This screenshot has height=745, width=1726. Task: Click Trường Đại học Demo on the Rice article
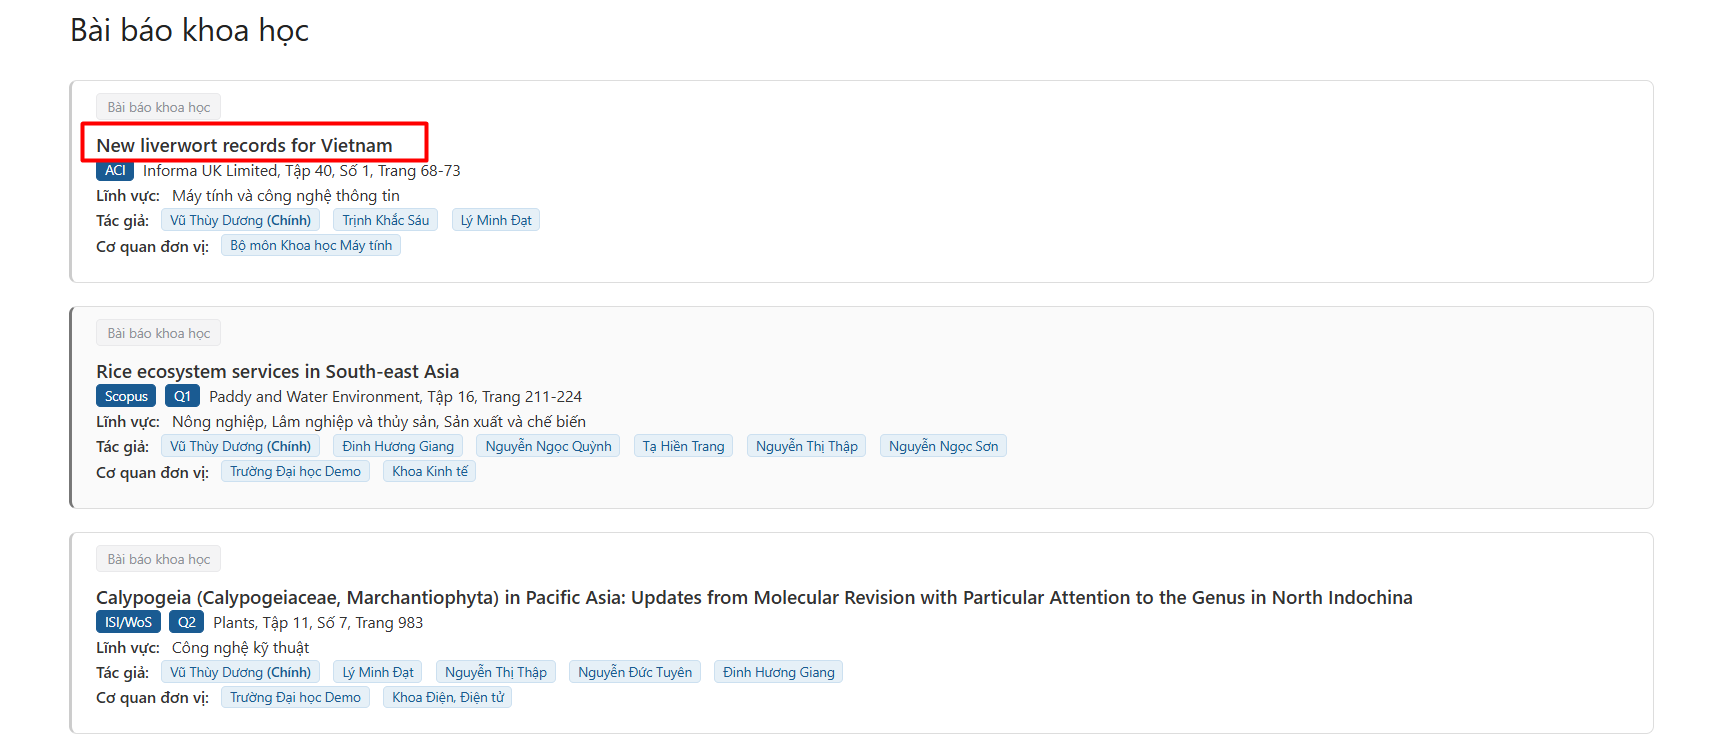click(x=295, y=472)
